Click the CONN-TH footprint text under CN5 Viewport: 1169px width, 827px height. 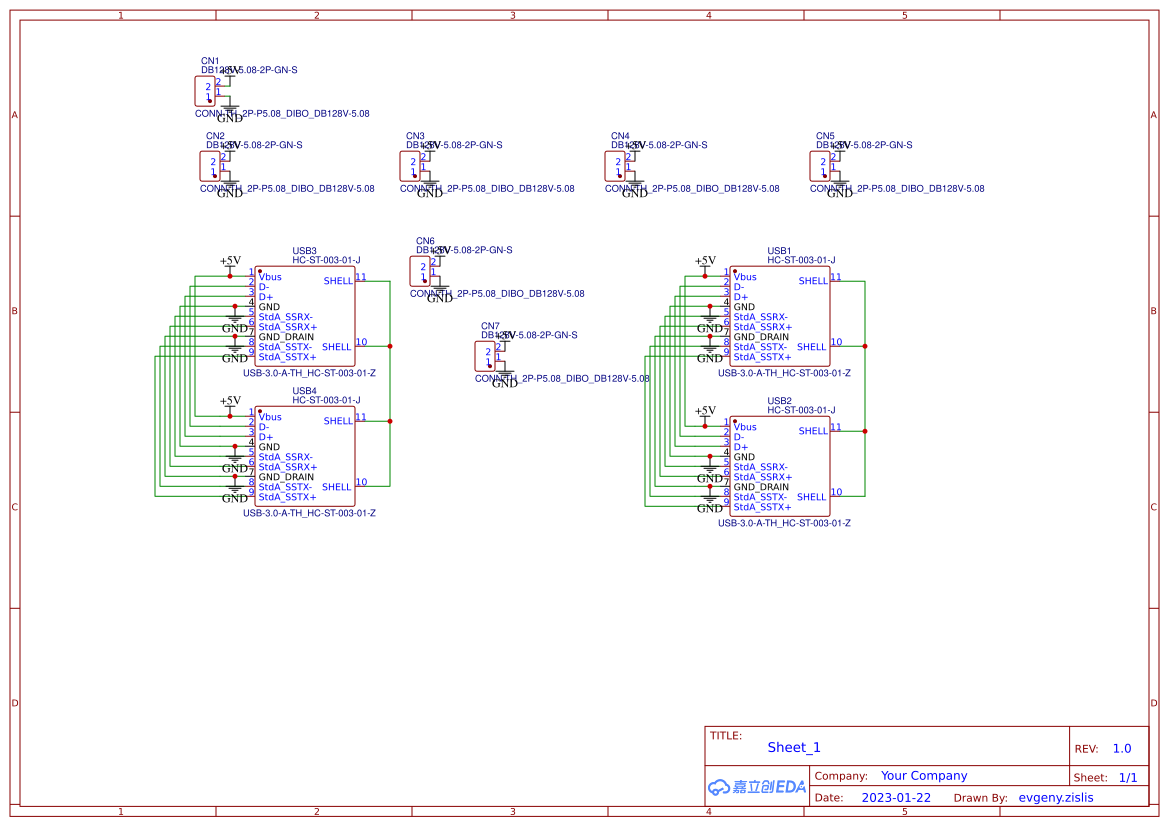[897, 189]
